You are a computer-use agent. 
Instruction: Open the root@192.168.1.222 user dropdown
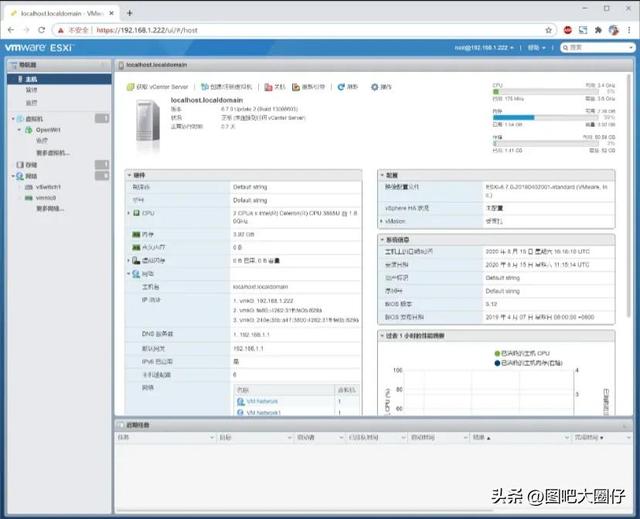(x=484, y=48)
